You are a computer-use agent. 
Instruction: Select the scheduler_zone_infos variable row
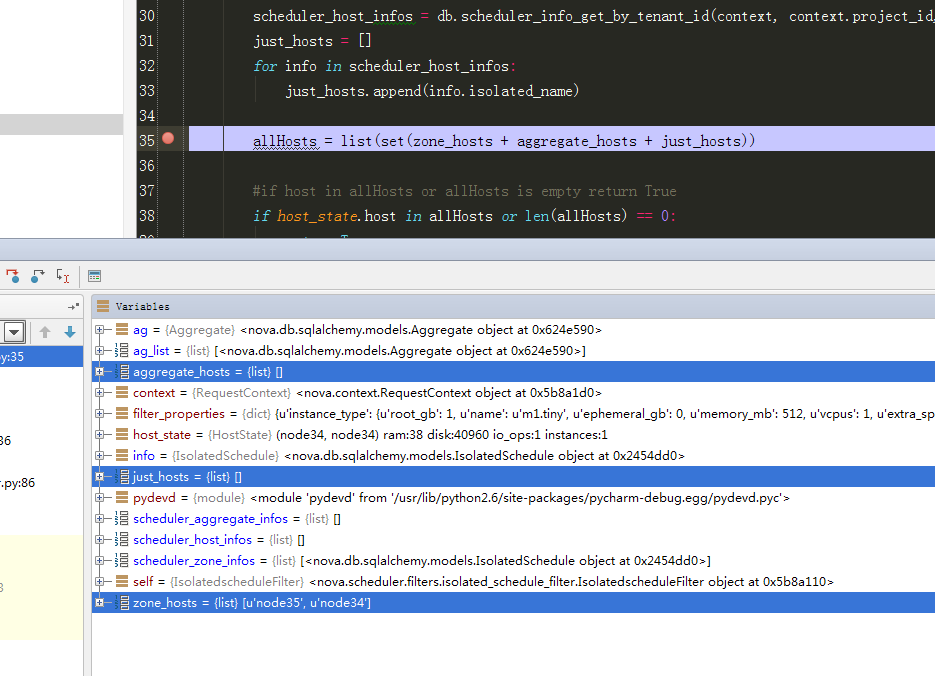pos(513,560)
